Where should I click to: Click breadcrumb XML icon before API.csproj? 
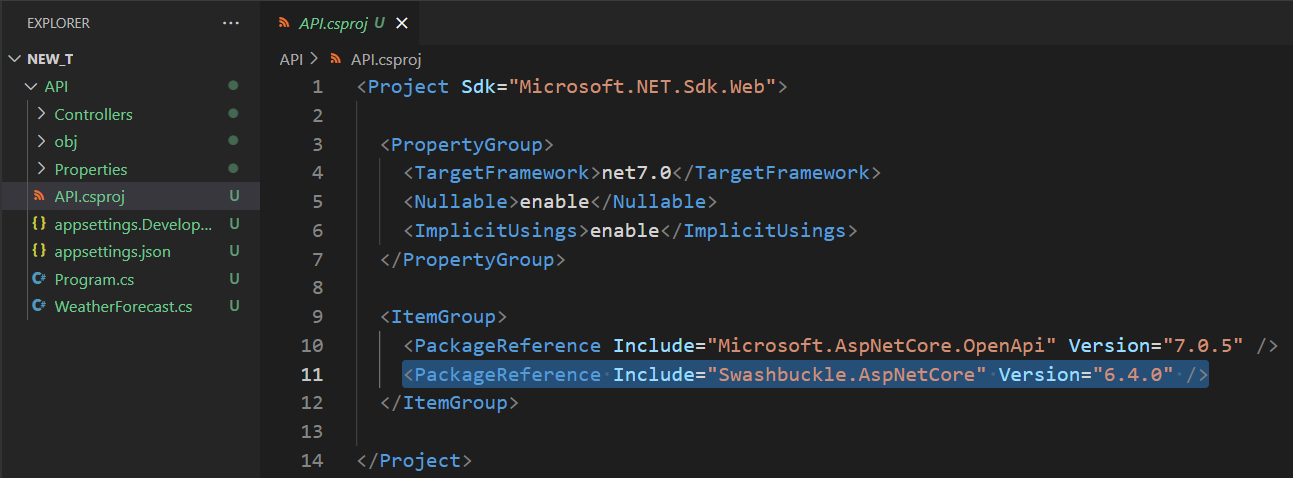336,59
